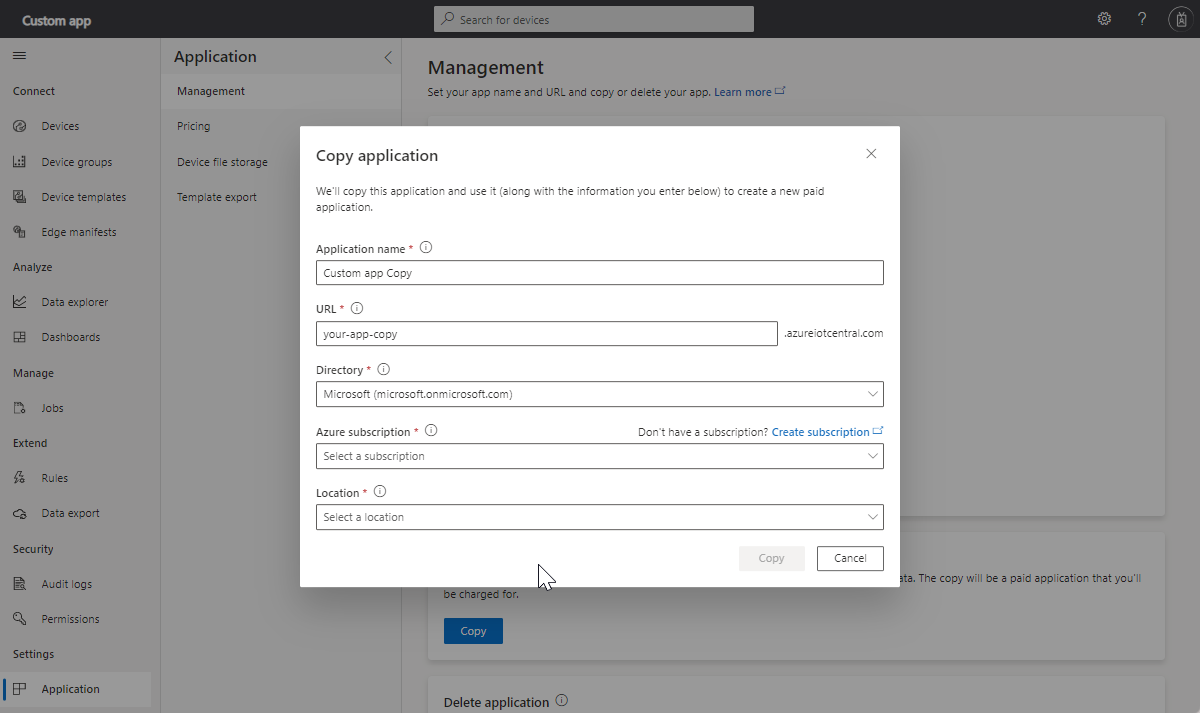The width and height of the screenshot is (1200, 713).
Task: Open the settings gear icon
Action: (x=1104, y=19)
